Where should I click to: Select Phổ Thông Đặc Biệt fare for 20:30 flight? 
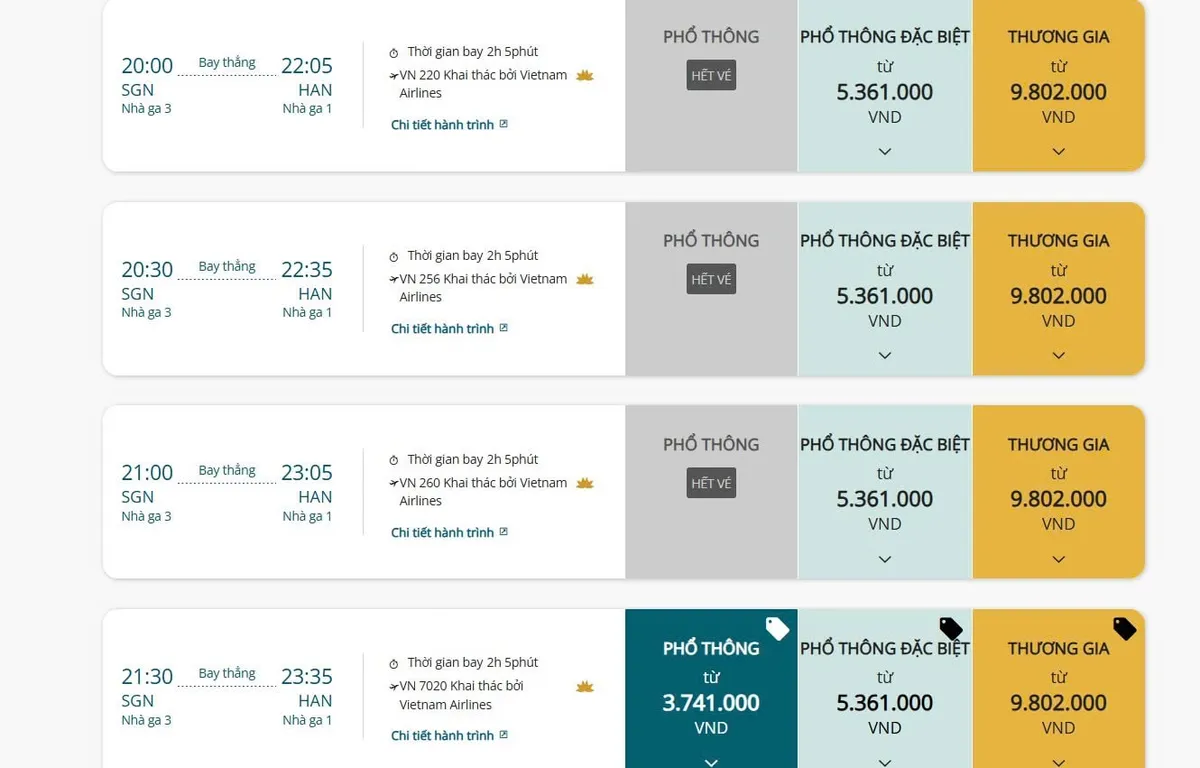[885, 296]
